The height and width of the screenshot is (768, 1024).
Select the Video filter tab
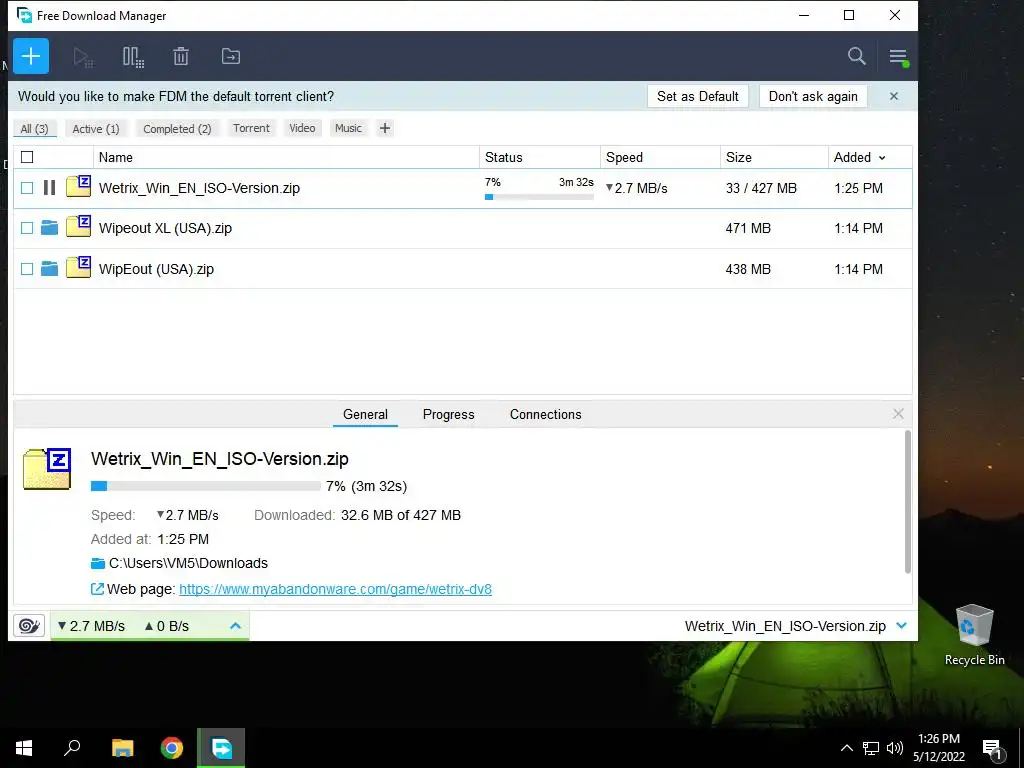[x=302, y=128]
